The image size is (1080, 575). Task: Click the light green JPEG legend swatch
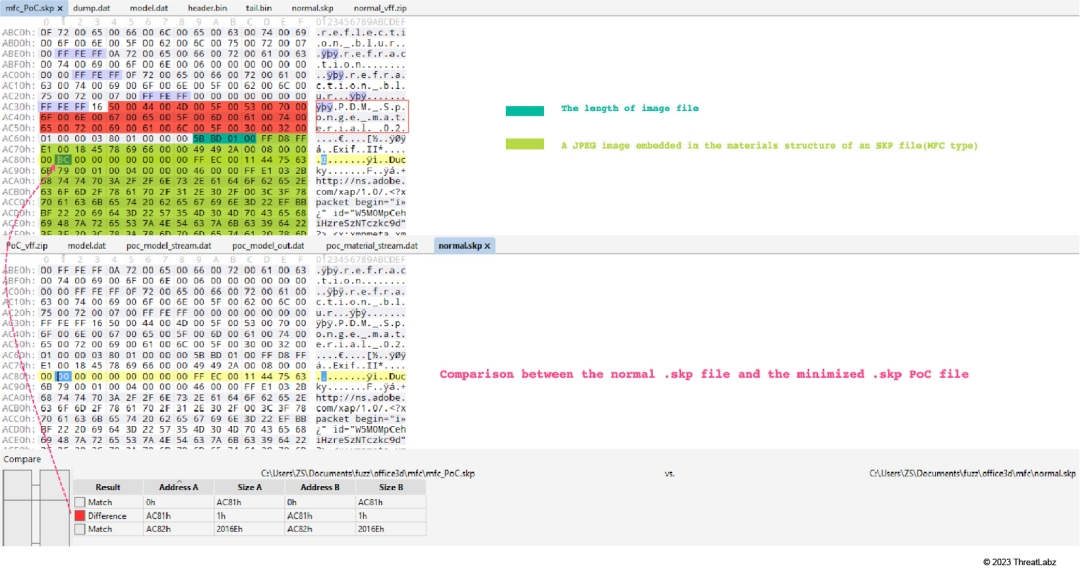524,145
